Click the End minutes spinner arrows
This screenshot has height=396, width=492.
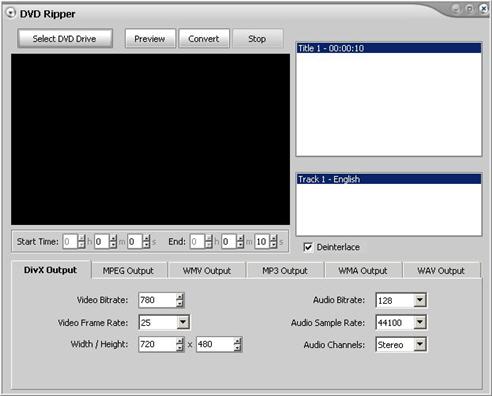pyautogui.click(x=240, y=241)
